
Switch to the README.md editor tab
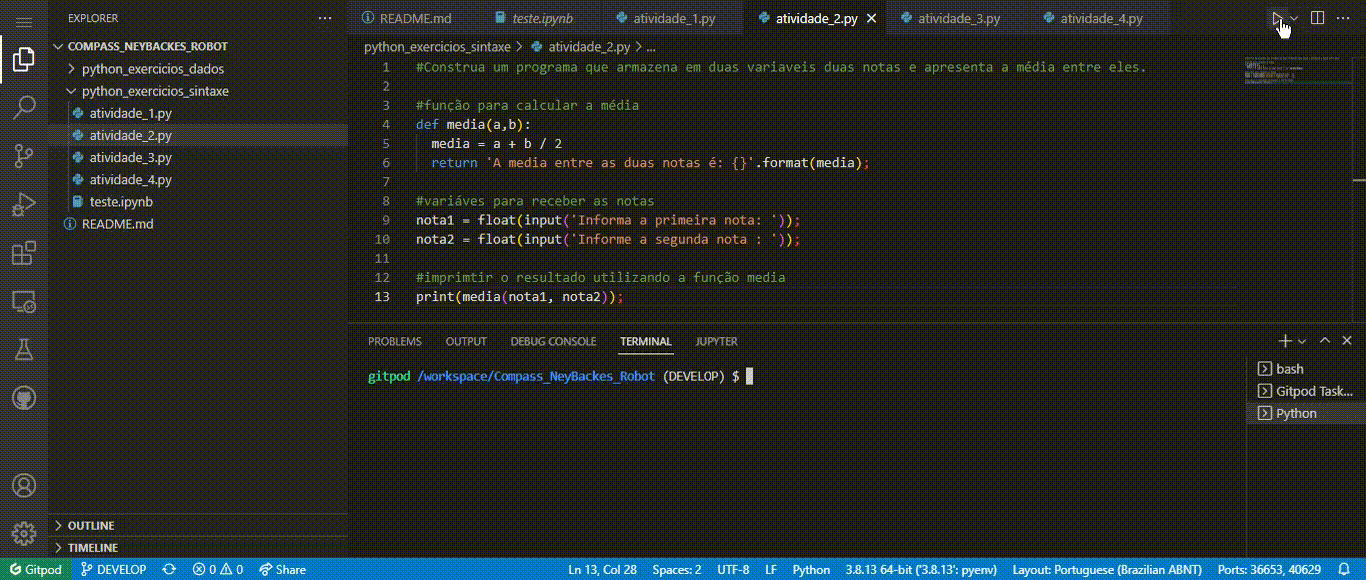415,18
